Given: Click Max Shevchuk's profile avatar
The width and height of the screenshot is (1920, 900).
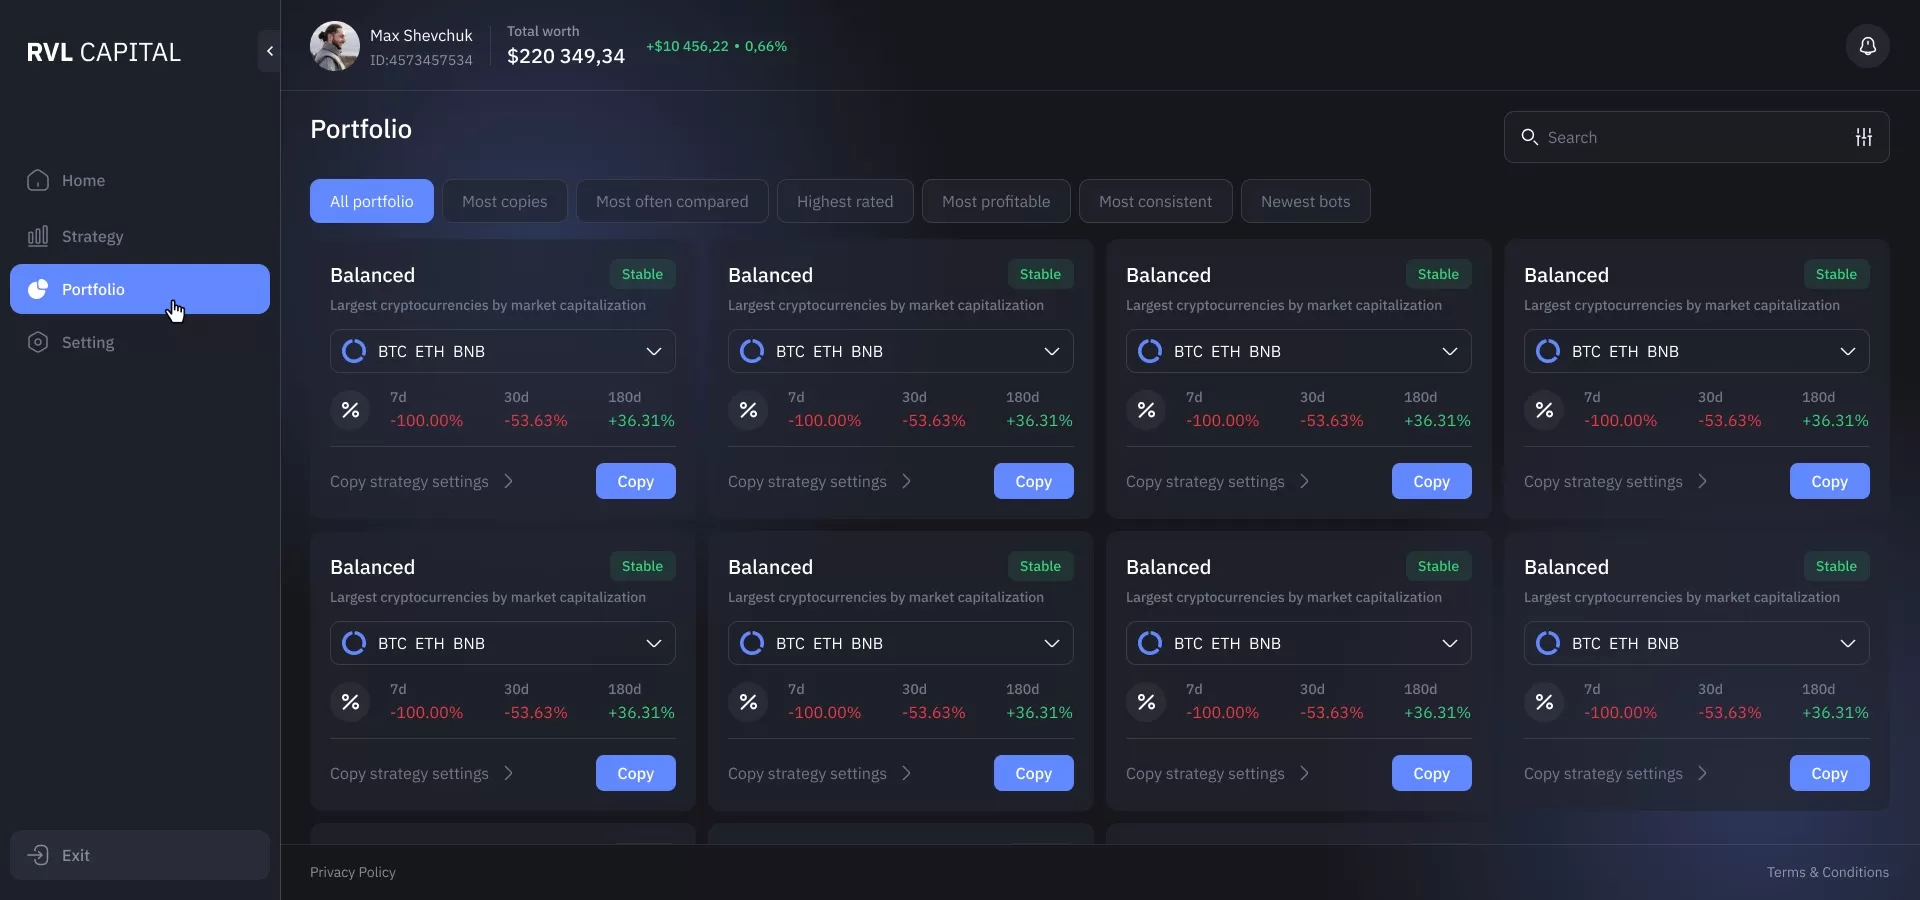Looking at the screenshot, I should (334, 47).
